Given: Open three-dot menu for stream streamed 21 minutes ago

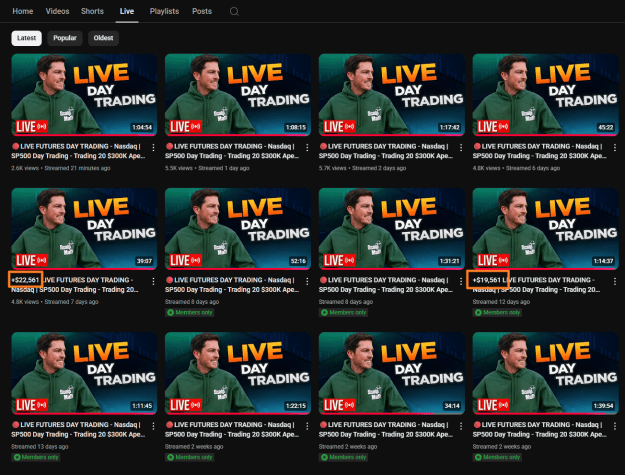Looking at the screenshot, I should (153, 147).
